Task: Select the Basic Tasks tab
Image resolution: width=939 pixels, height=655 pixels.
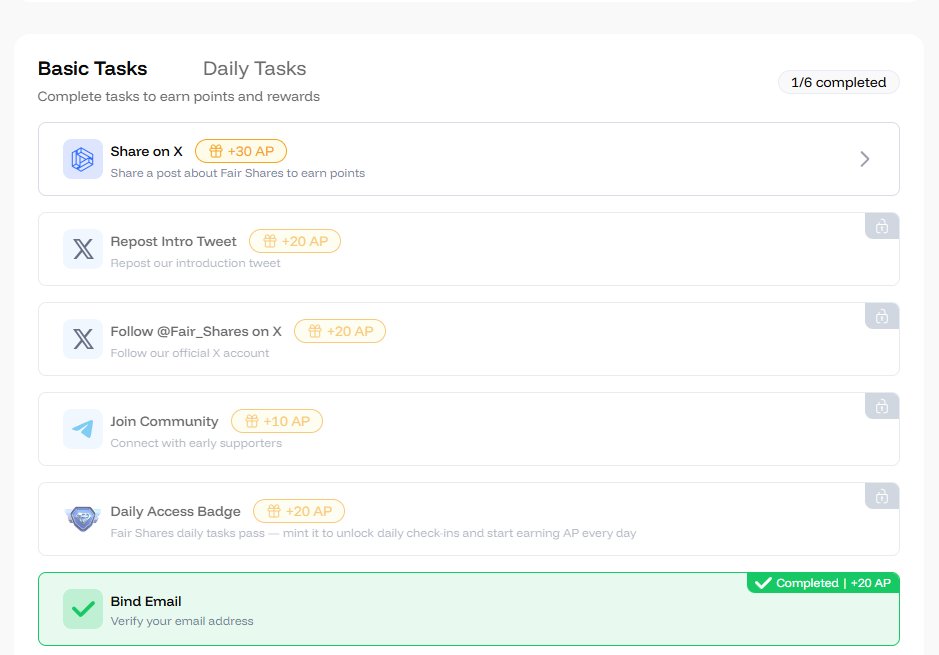Action: (x=92, y=69)
